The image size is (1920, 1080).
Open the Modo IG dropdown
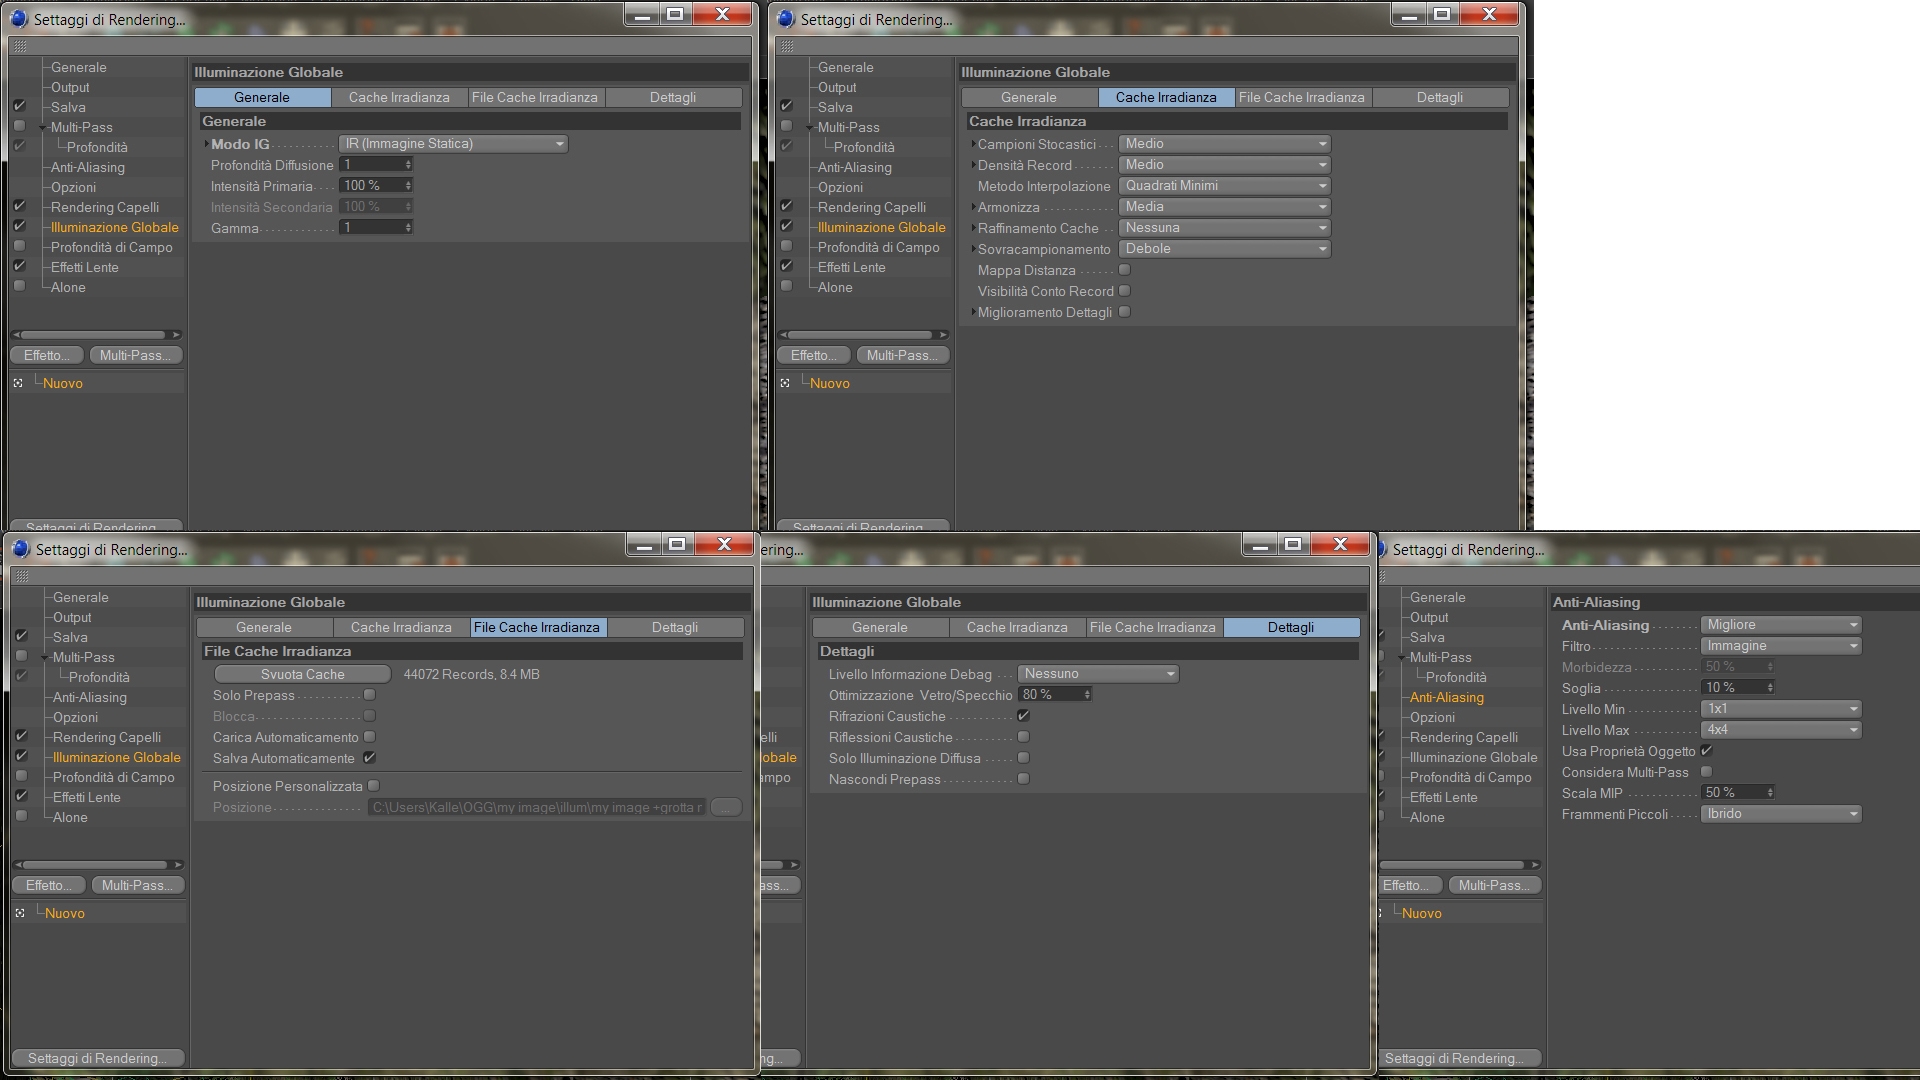[454, 144]
